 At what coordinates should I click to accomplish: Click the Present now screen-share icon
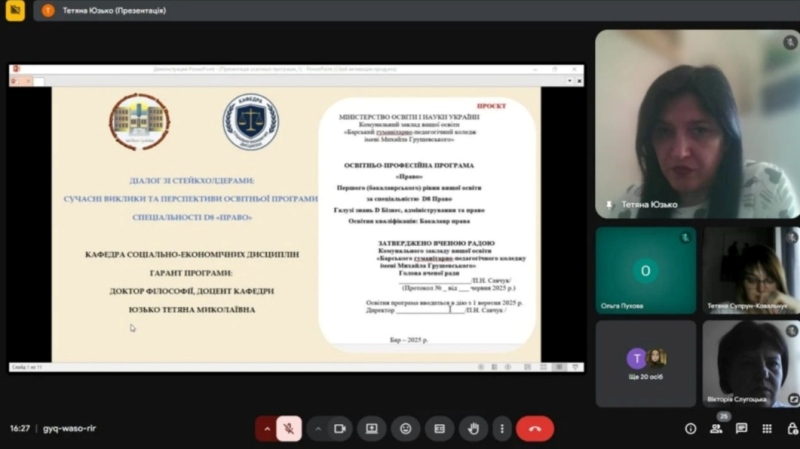(372, 429)
